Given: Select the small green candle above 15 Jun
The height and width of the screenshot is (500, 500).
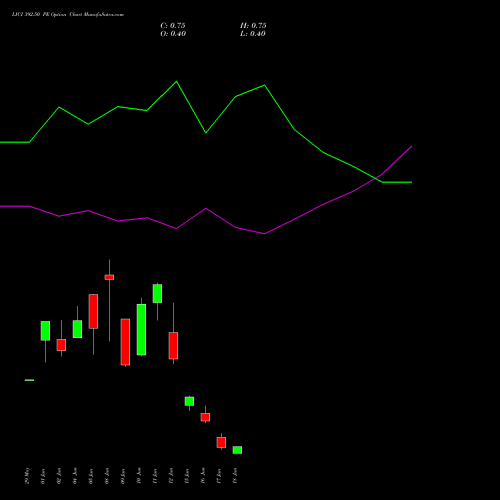Looking at the screenshot, I should click(x=189, y=401).
